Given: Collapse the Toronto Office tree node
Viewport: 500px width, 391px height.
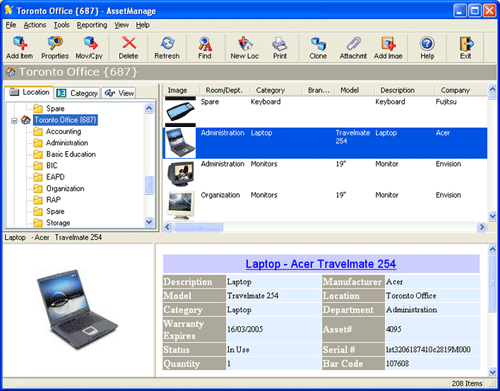Looking at the screenshot, I should 14,121.
